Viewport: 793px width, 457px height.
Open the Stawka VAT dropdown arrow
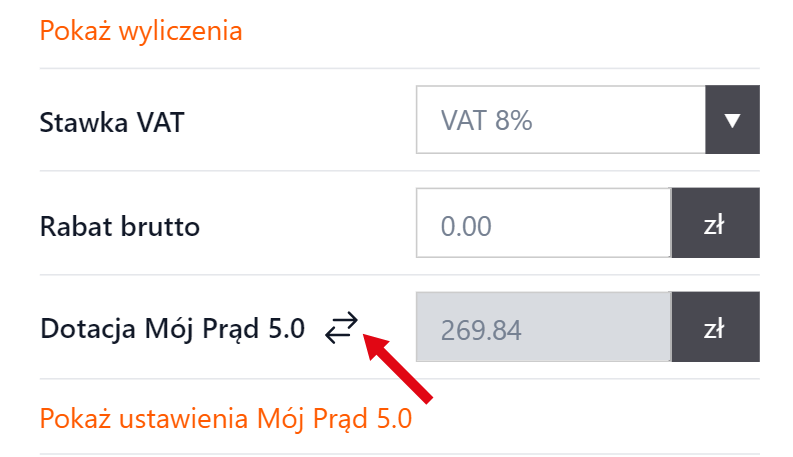coord(732,121)
